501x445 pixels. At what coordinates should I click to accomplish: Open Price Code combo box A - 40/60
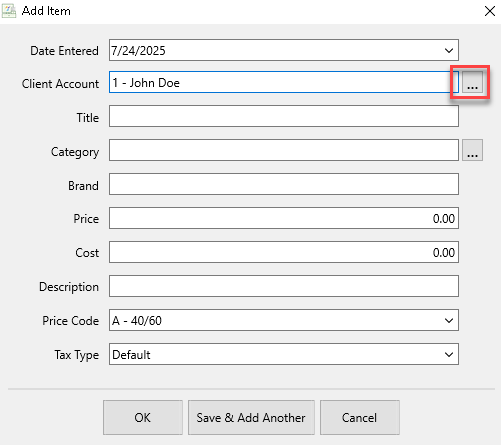coord(284,320)
